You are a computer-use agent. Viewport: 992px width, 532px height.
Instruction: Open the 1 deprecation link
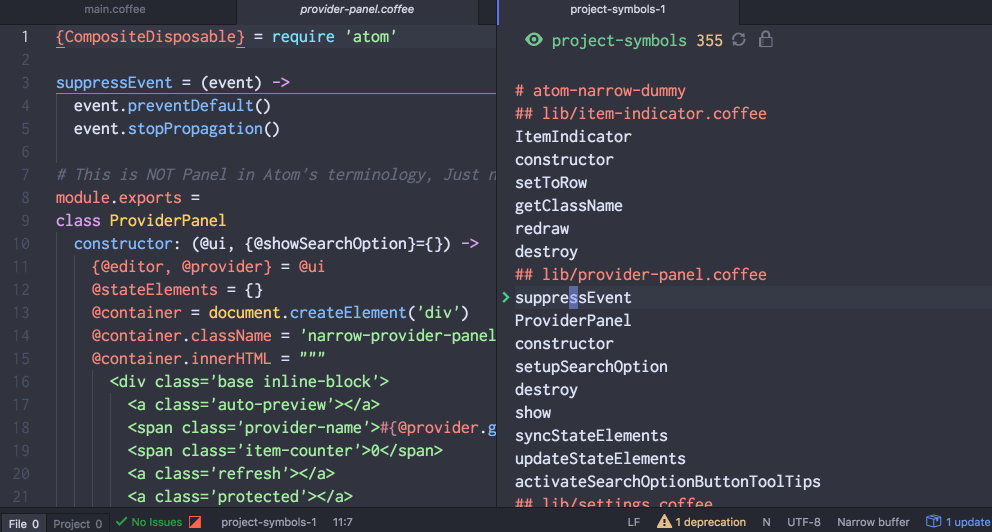(x=710, y=522)
